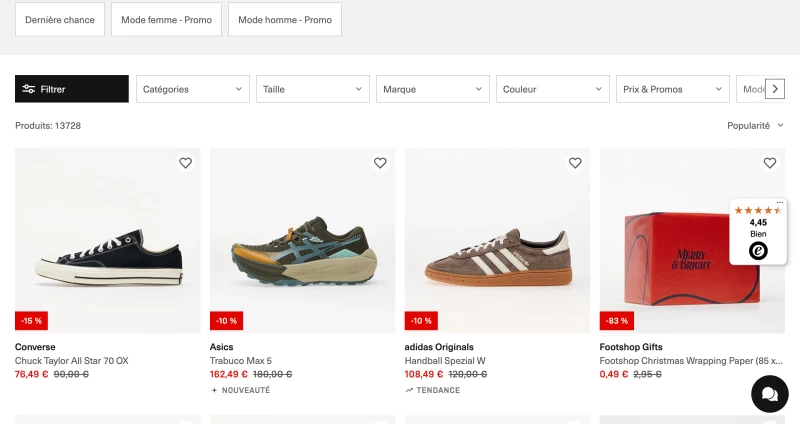Screen dimensions: 800x424
Task: Open the Taille filter dropdown
Action: pyautogui.click(x=313, y=89)
